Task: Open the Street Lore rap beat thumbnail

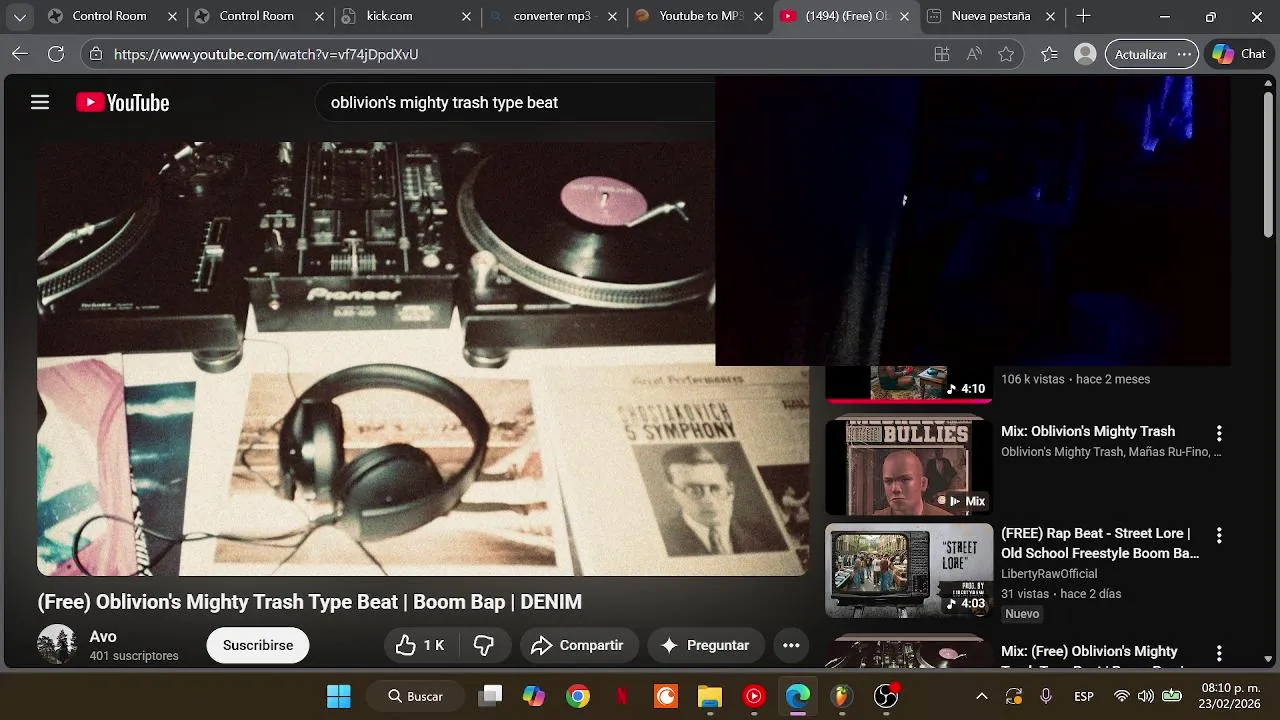Action: coord(909,570)
